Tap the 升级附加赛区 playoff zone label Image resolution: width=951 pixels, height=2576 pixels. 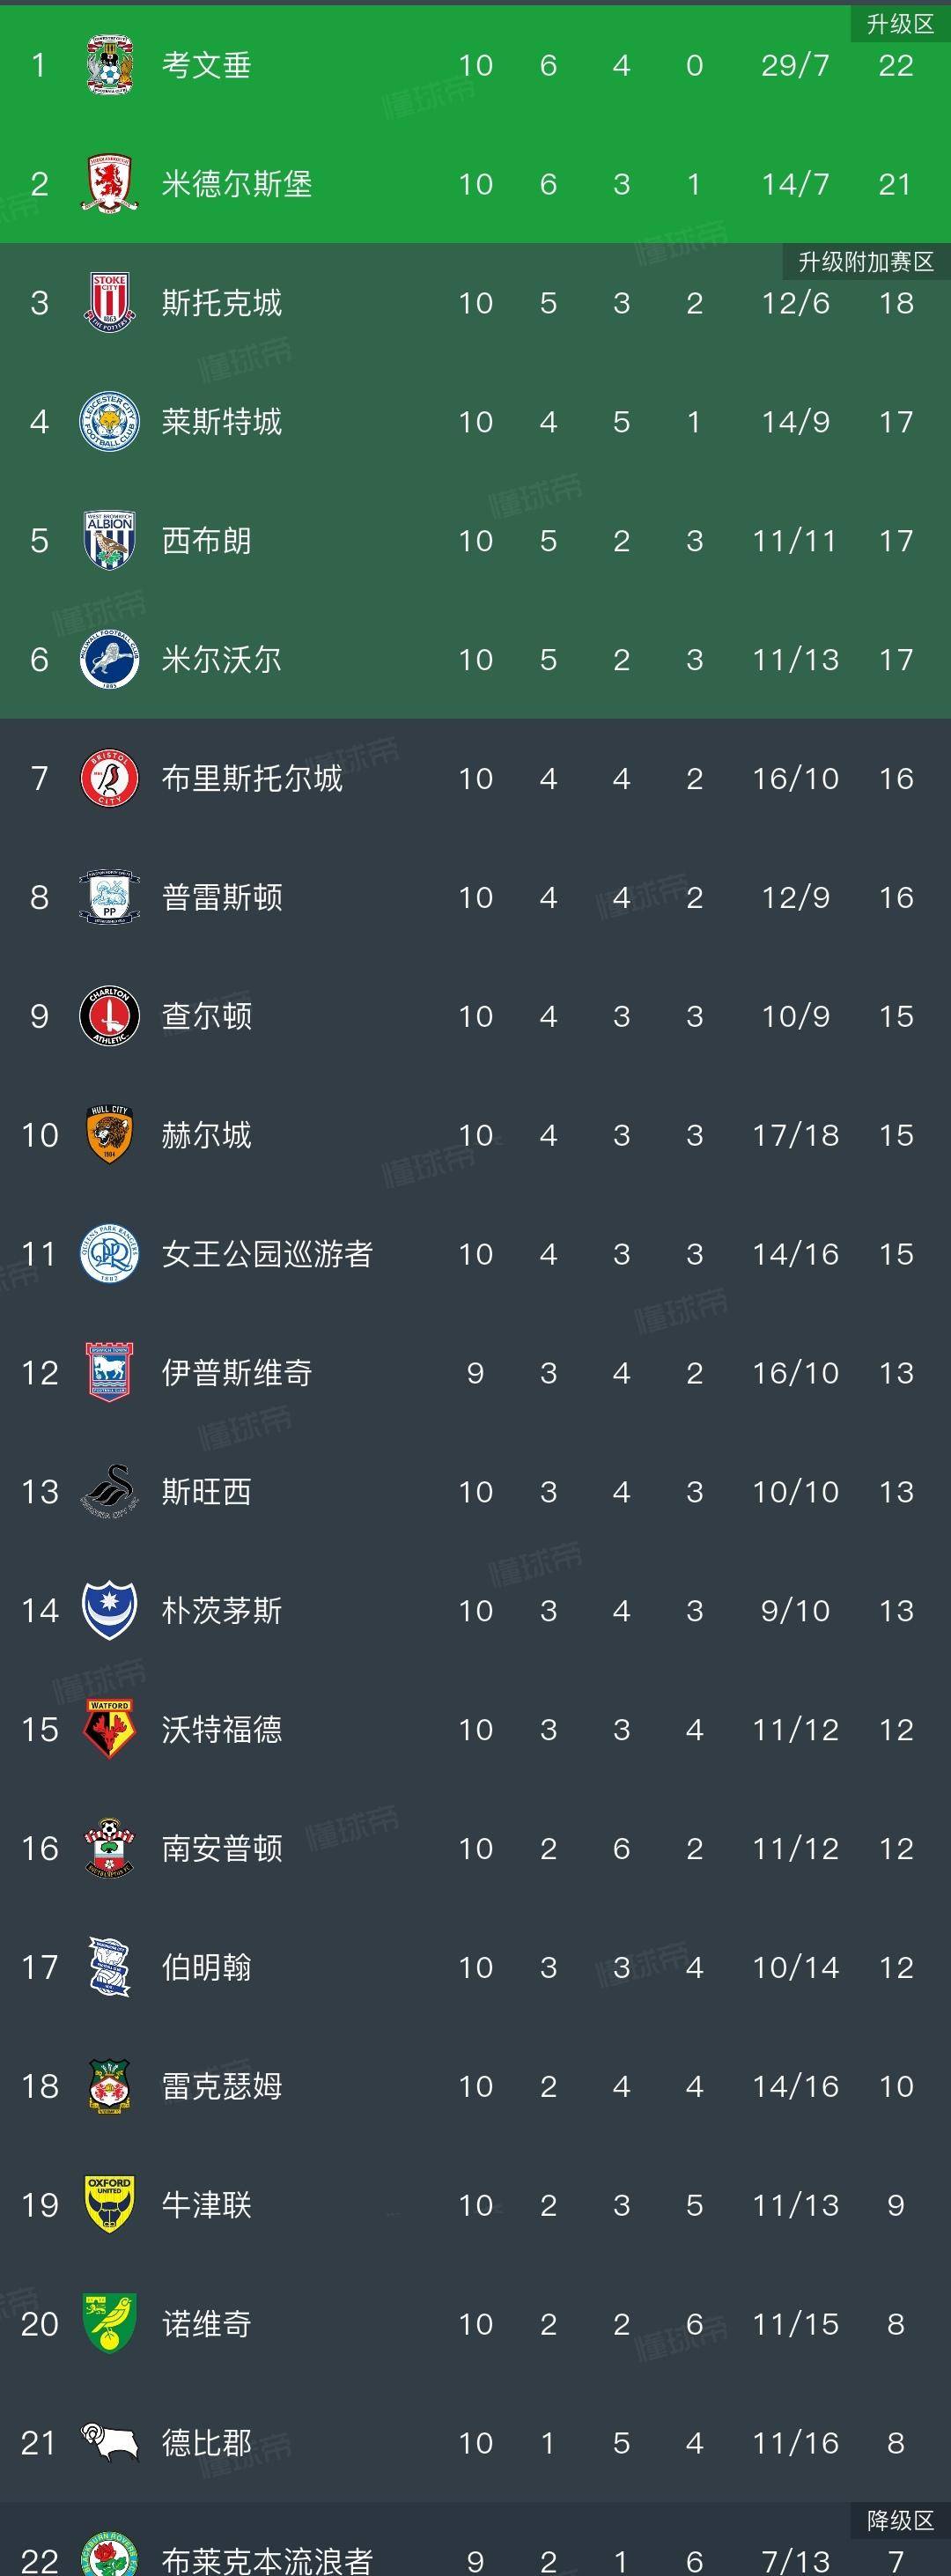[865, 262]
